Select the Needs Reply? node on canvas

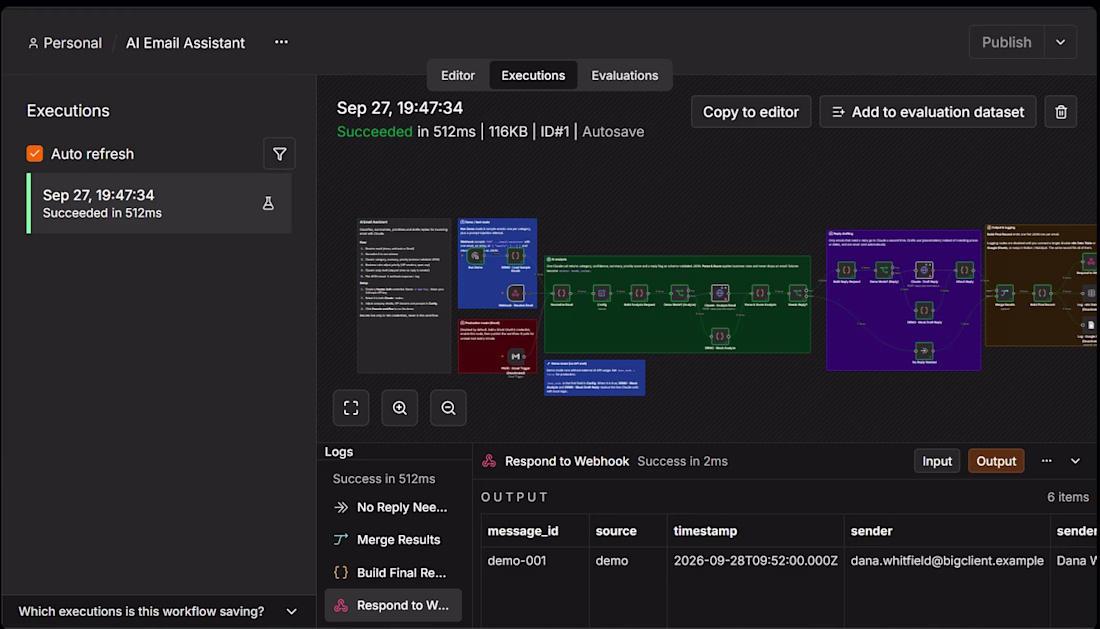798,292
